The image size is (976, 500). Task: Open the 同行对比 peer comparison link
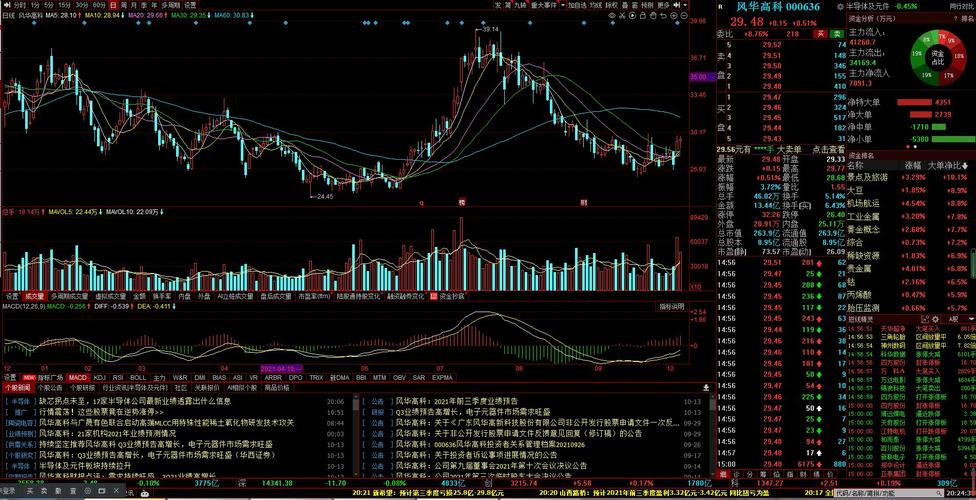pos(962,7)
